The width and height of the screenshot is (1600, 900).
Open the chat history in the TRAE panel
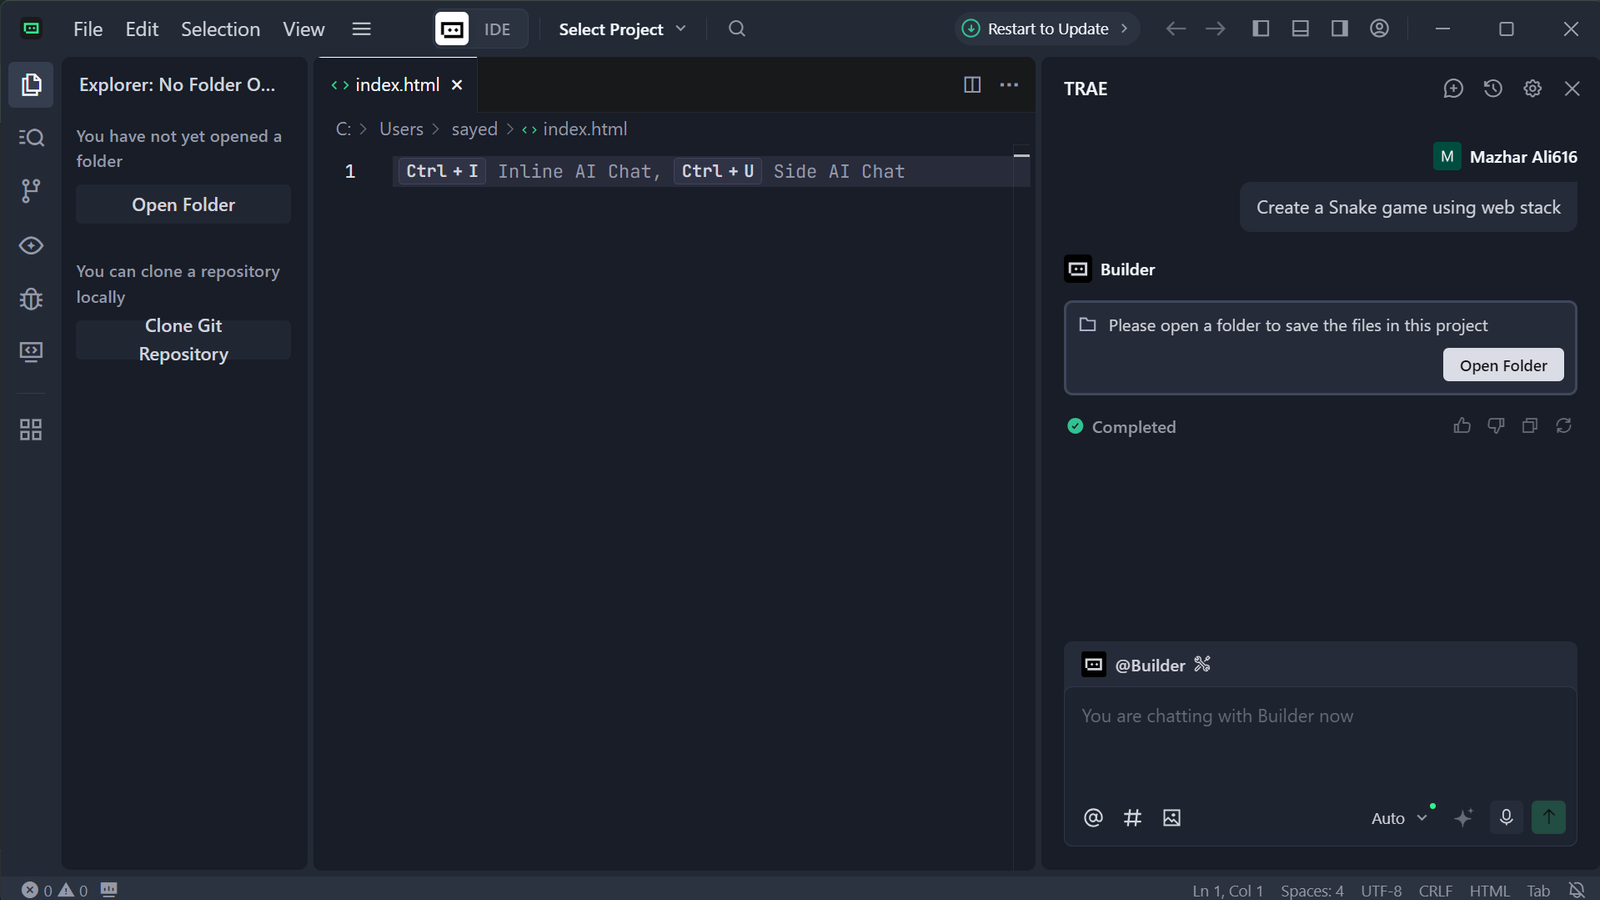[1493, 88]
